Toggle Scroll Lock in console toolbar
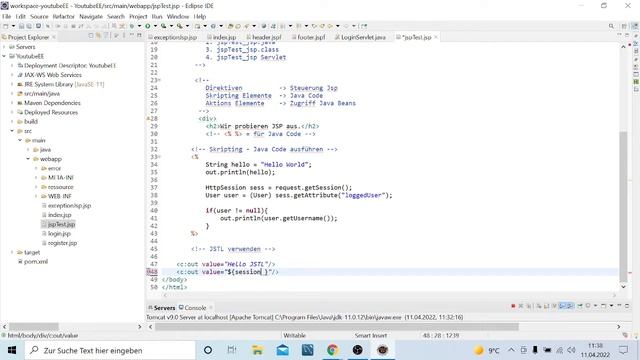 [x=546, y=306]
